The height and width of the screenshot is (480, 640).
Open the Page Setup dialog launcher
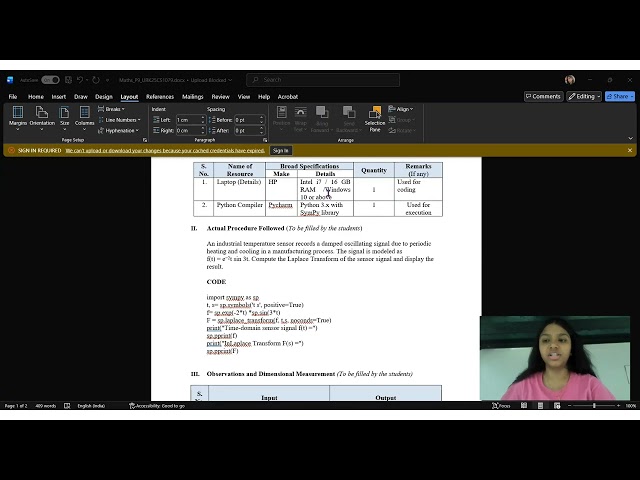[144, 140]
